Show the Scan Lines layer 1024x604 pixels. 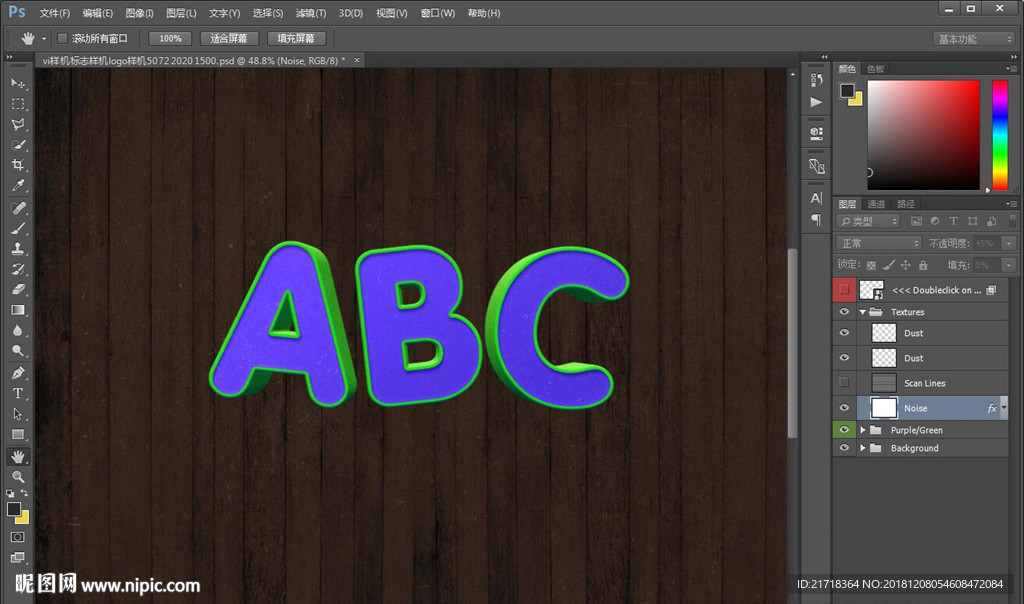[844, 382]
